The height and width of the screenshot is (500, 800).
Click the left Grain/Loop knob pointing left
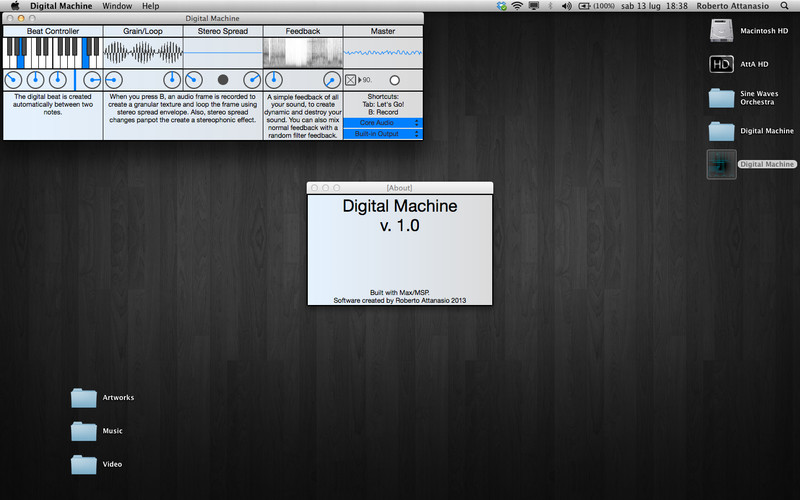(114, 80)
